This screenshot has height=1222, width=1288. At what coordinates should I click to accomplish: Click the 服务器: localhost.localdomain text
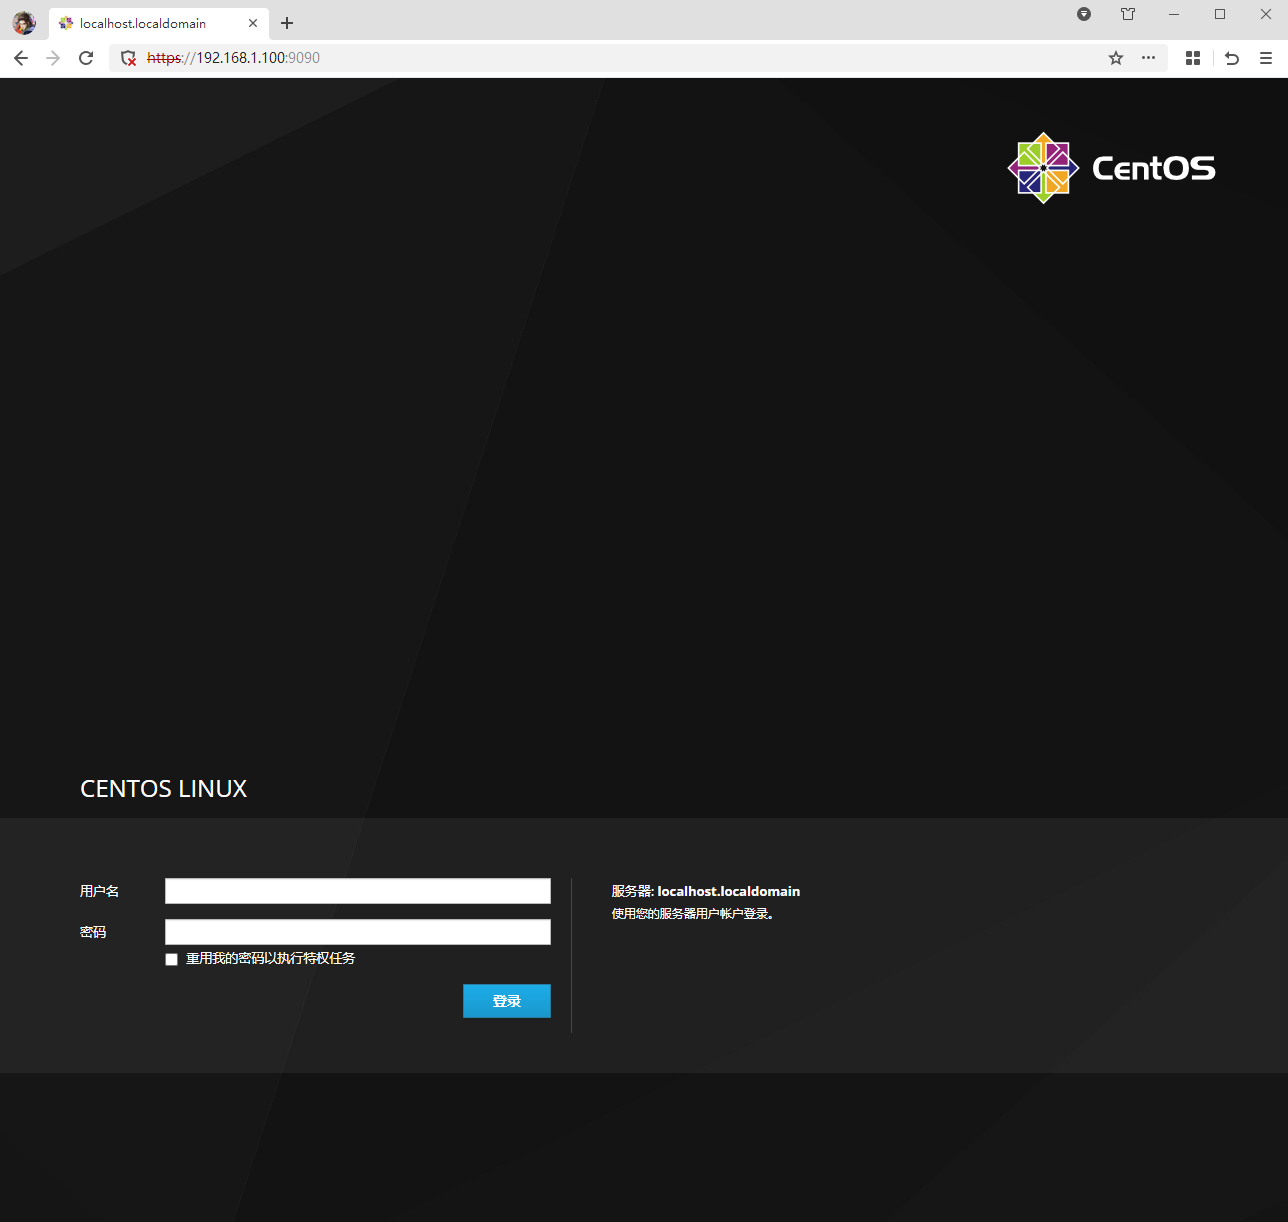click(x=706, y=891)
